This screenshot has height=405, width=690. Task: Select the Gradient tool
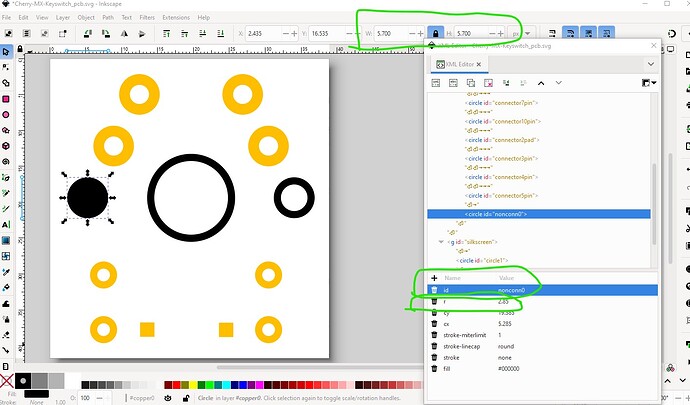pos(6,240)
